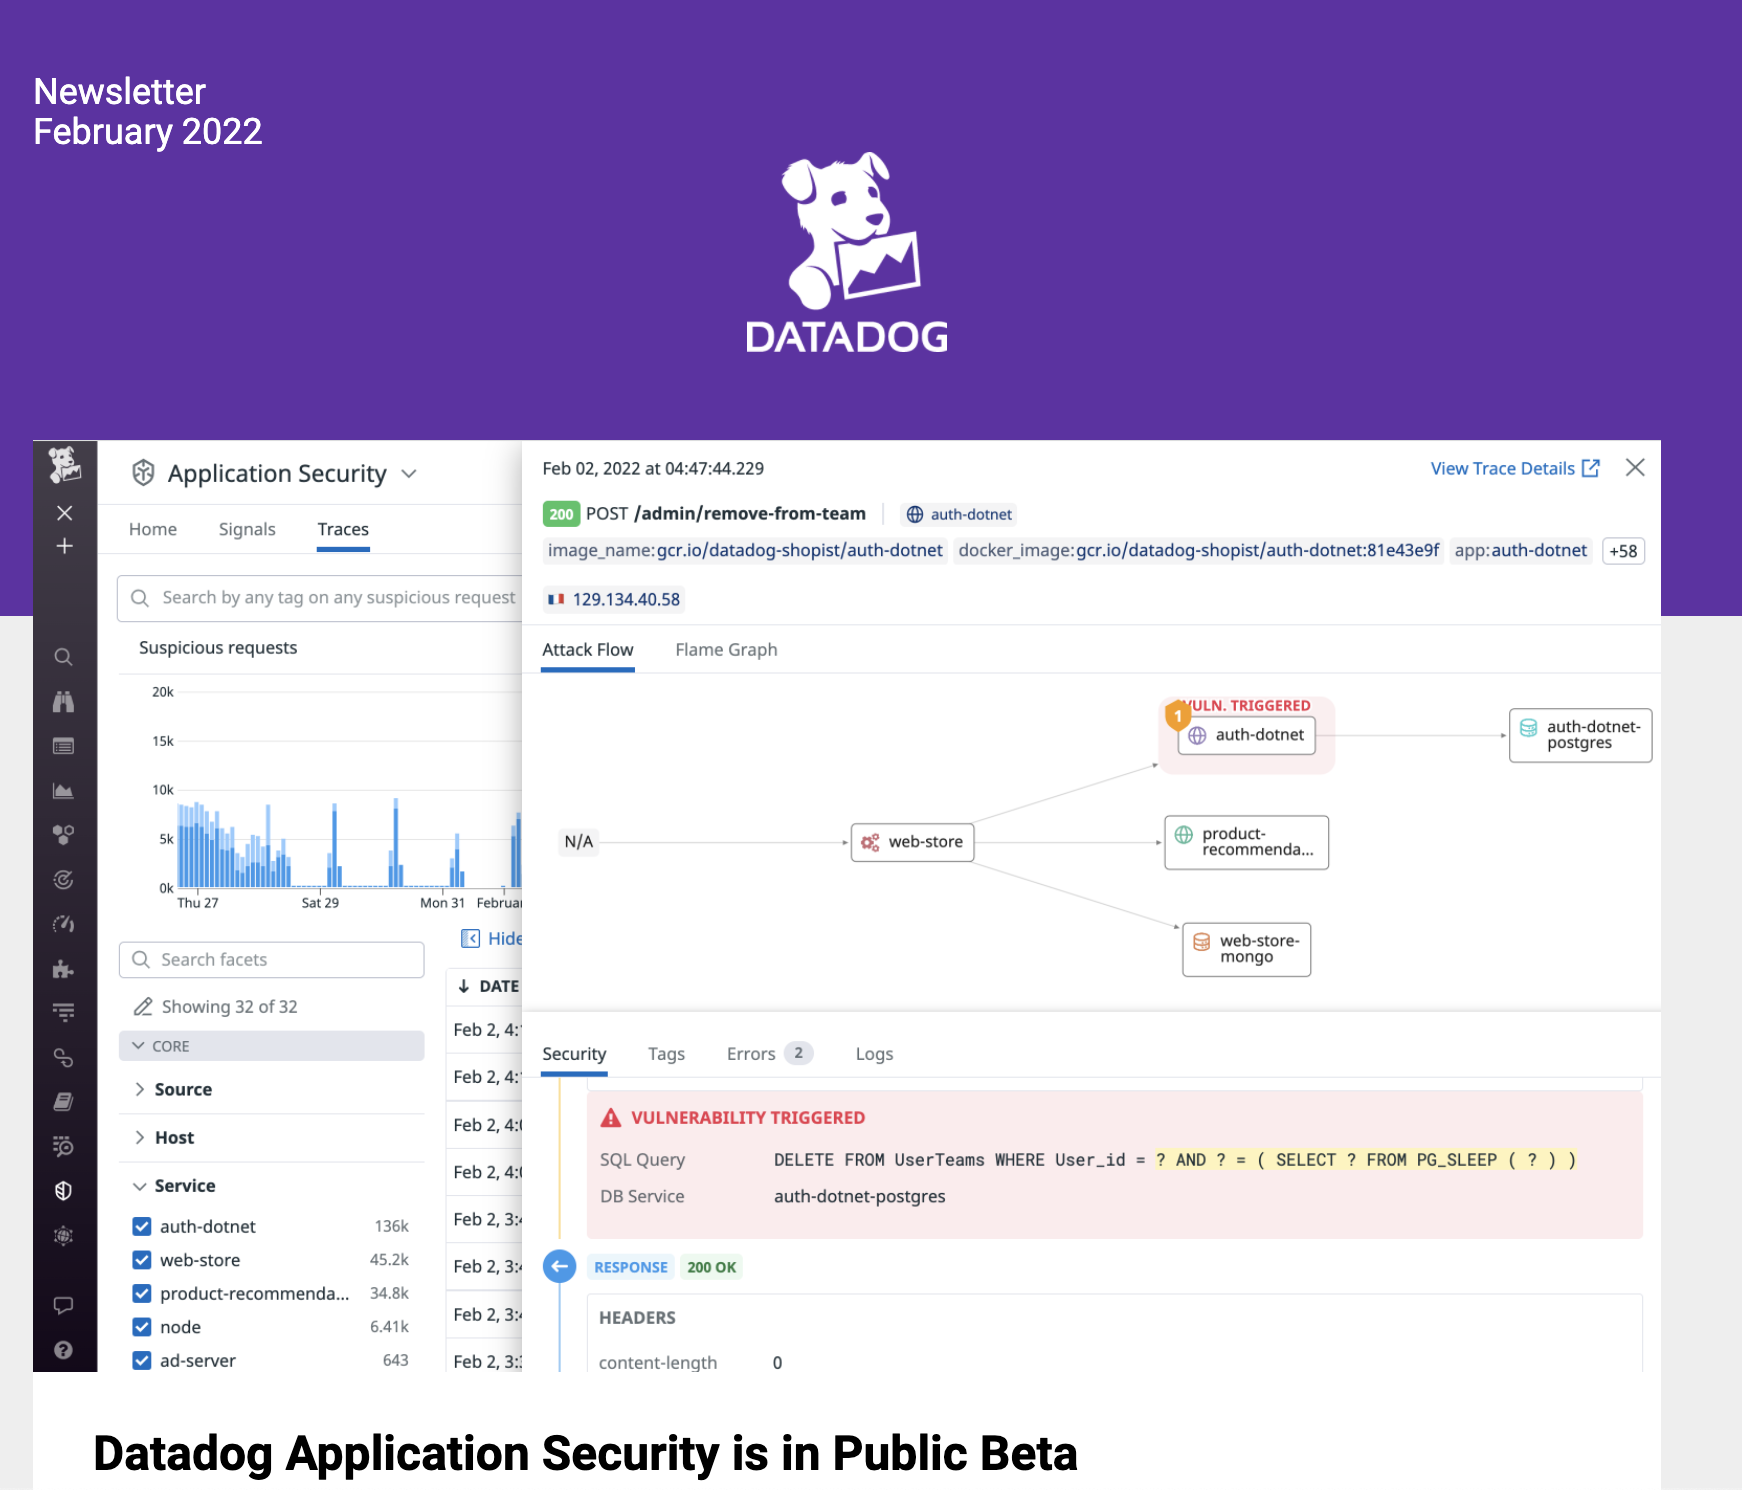Viewport: 1742px width, 1490px height.
Task: Select the product-recommenda... node in attack flow
Action: (x=1246, y=842)
